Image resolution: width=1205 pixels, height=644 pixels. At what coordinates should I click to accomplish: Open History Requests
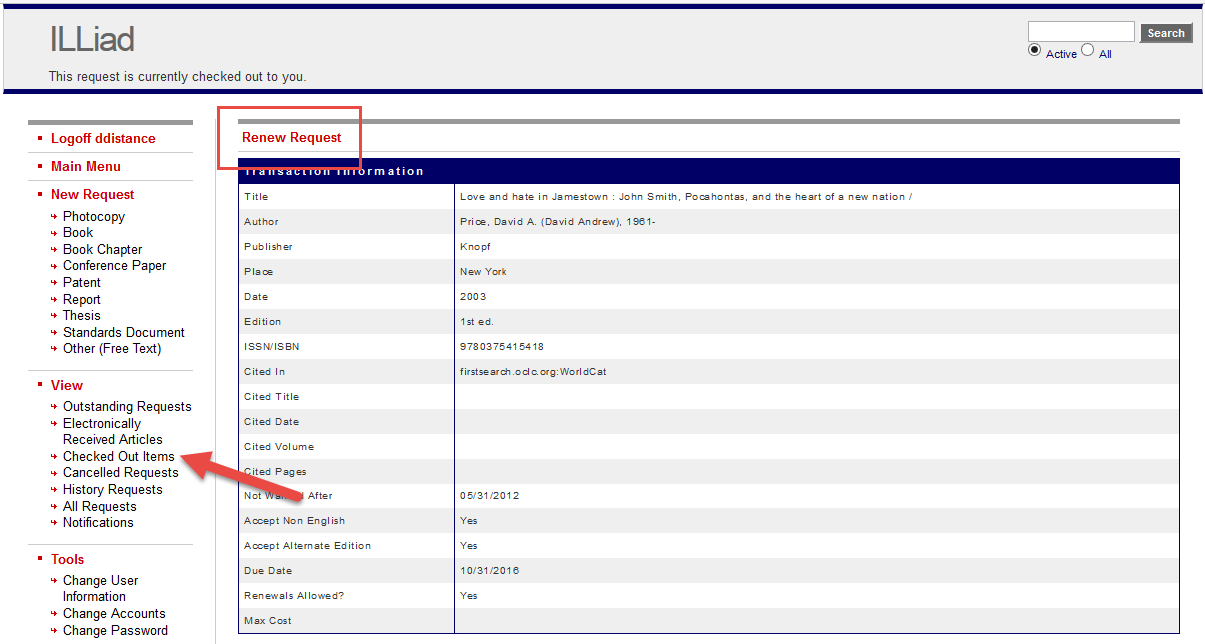coord(112,489)
